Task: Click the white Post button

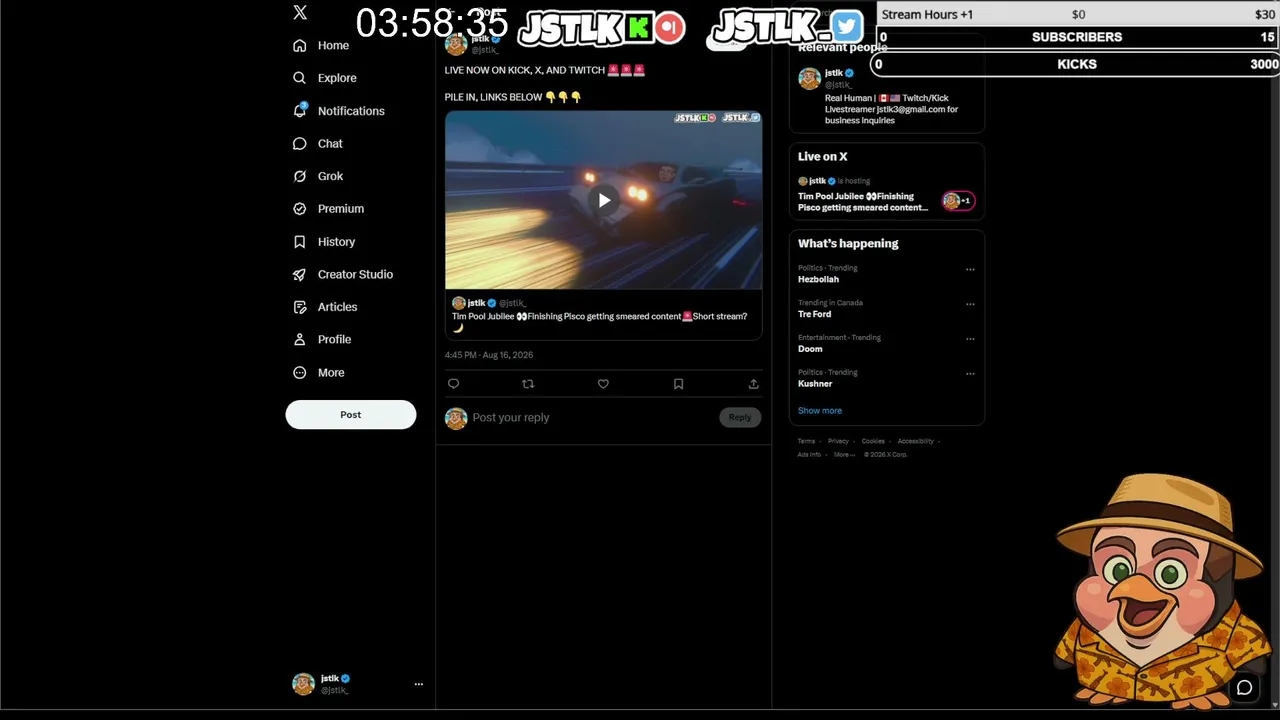Action: point(350,415)
